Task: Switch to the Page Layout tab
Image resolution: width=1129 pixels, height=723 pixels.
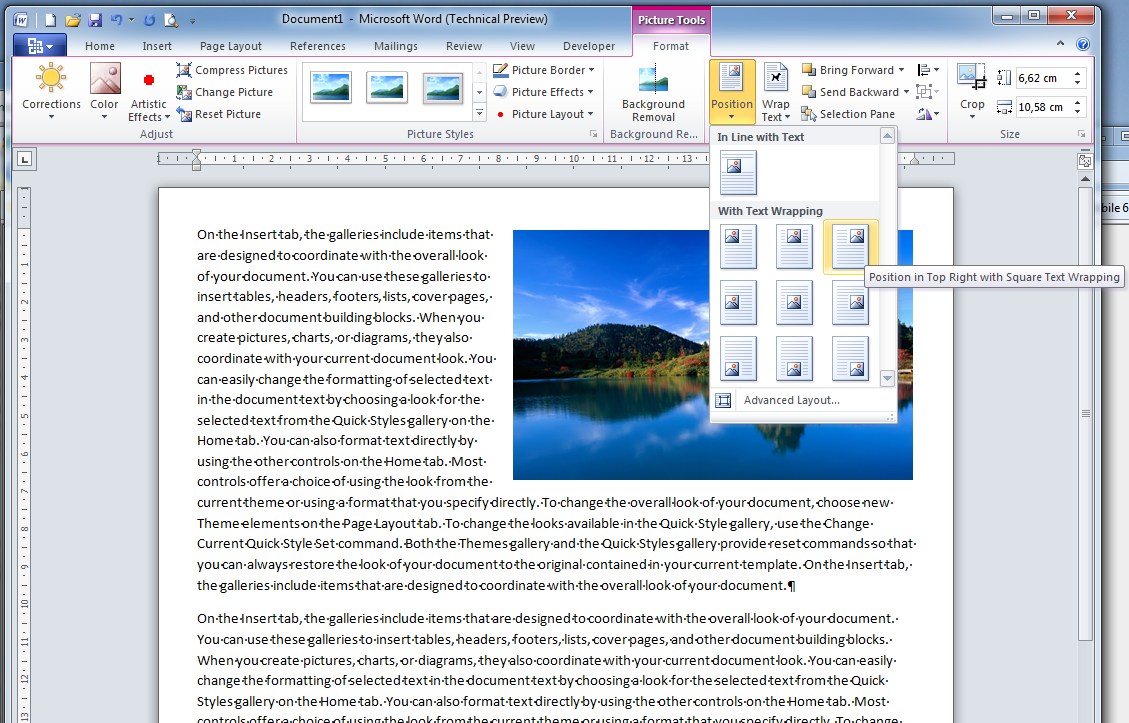Action: 230,46
